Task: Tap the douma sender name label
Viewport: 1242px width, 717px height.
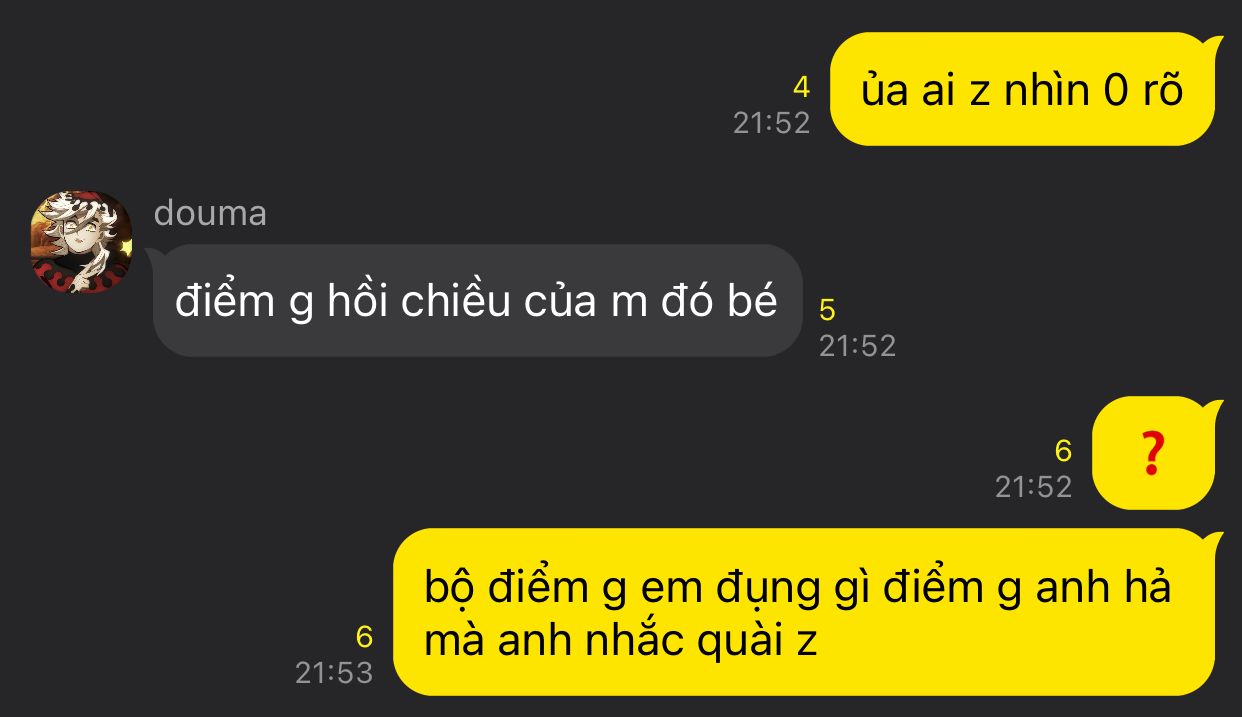Action: (210, 213)
